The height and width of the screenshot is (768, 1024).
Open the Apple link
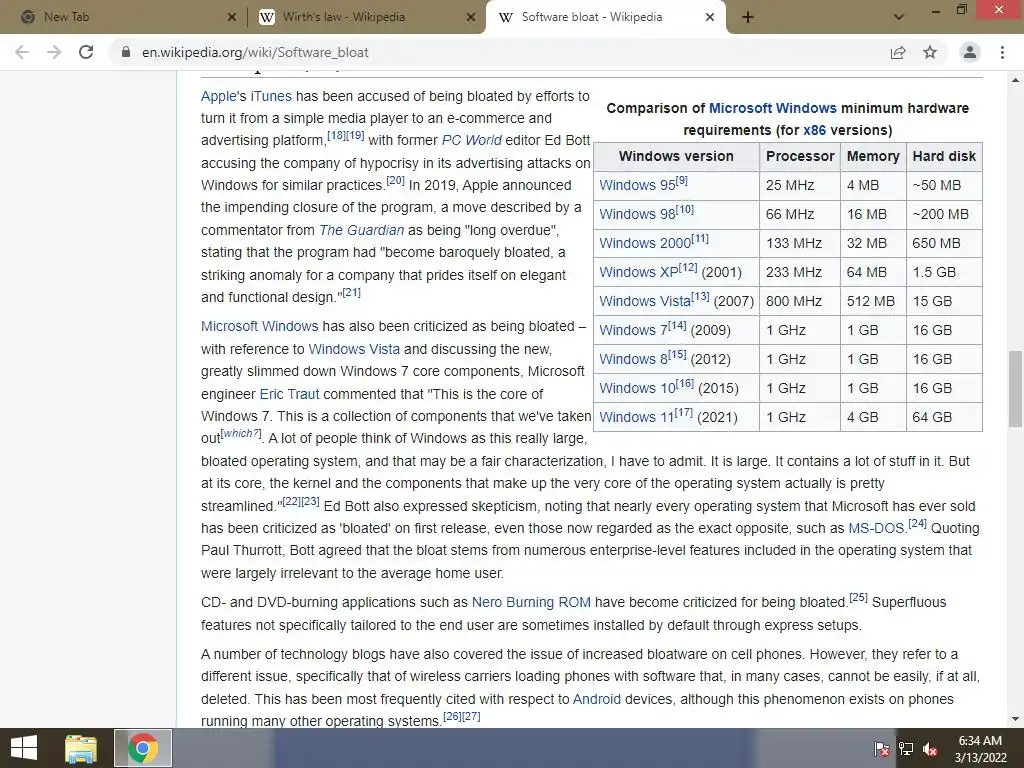coord(218,96)
